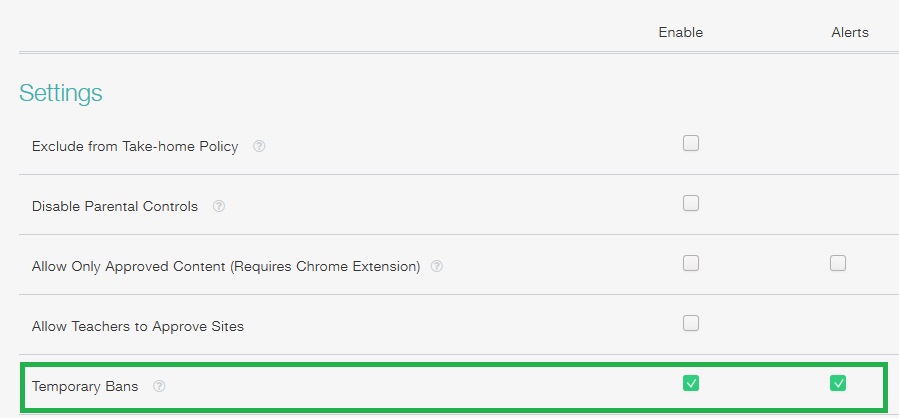Click the Disable Parental Controls label text
899x418 pixels.
pos(115,206)
